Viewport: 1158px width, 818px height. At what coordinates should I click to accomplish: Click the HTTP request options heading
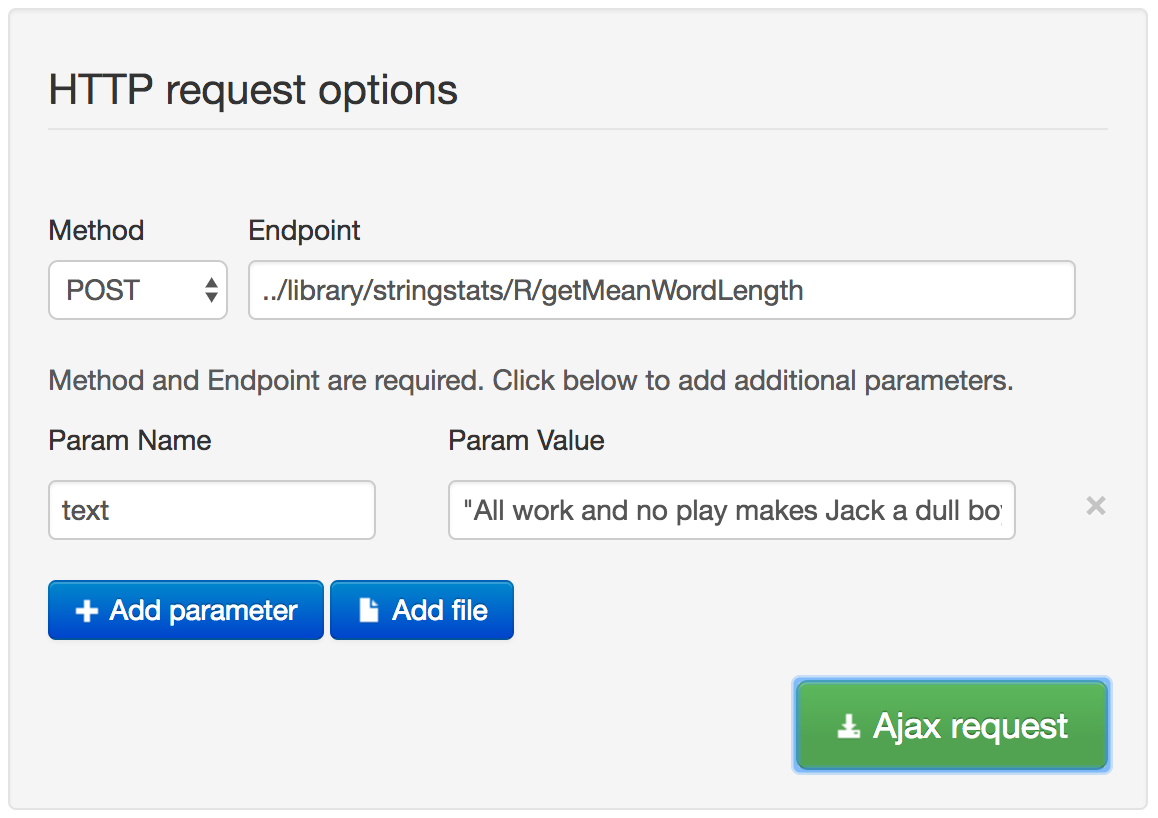[253, 90]
